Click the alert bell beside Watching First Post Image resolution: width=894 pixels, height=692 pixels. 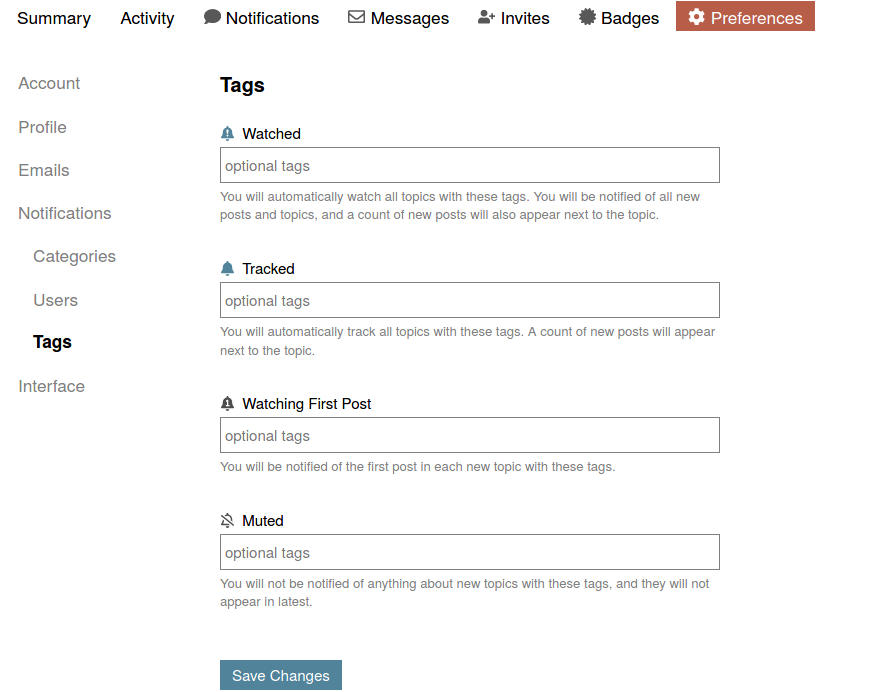click(x=227, y=403)
